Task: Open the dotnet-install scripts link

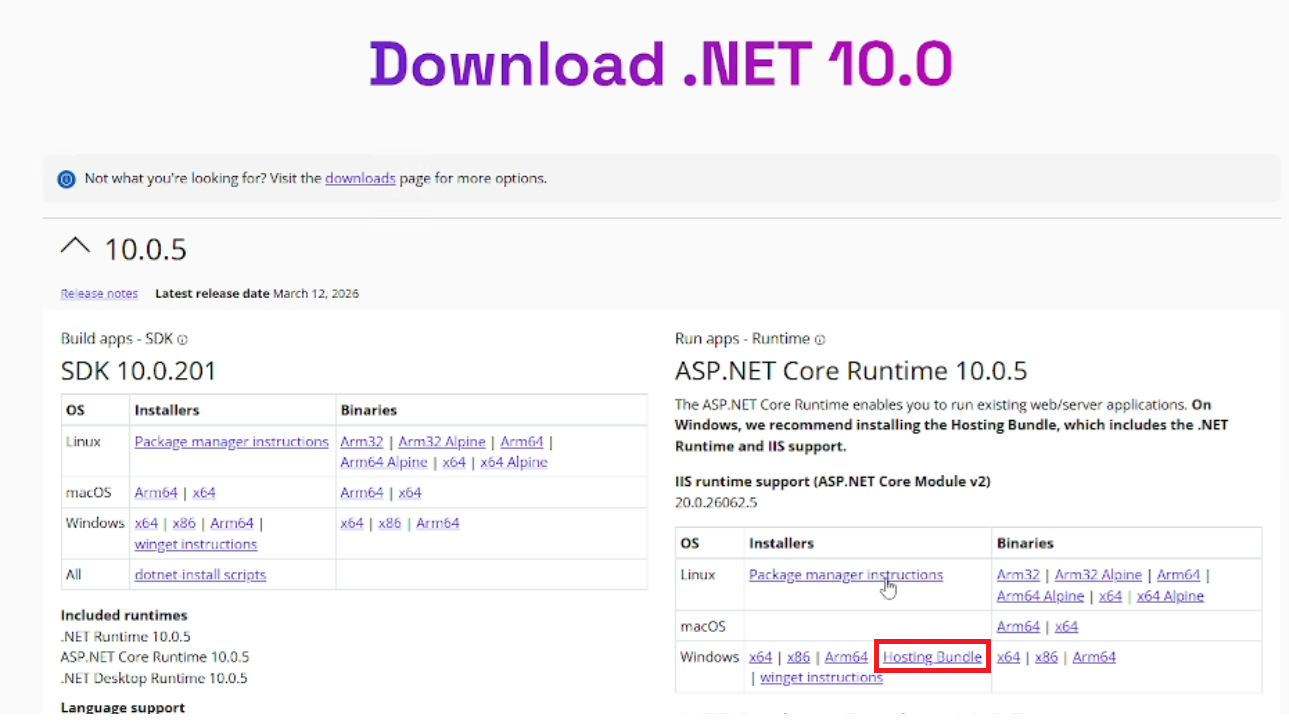Action: (200, 574)
